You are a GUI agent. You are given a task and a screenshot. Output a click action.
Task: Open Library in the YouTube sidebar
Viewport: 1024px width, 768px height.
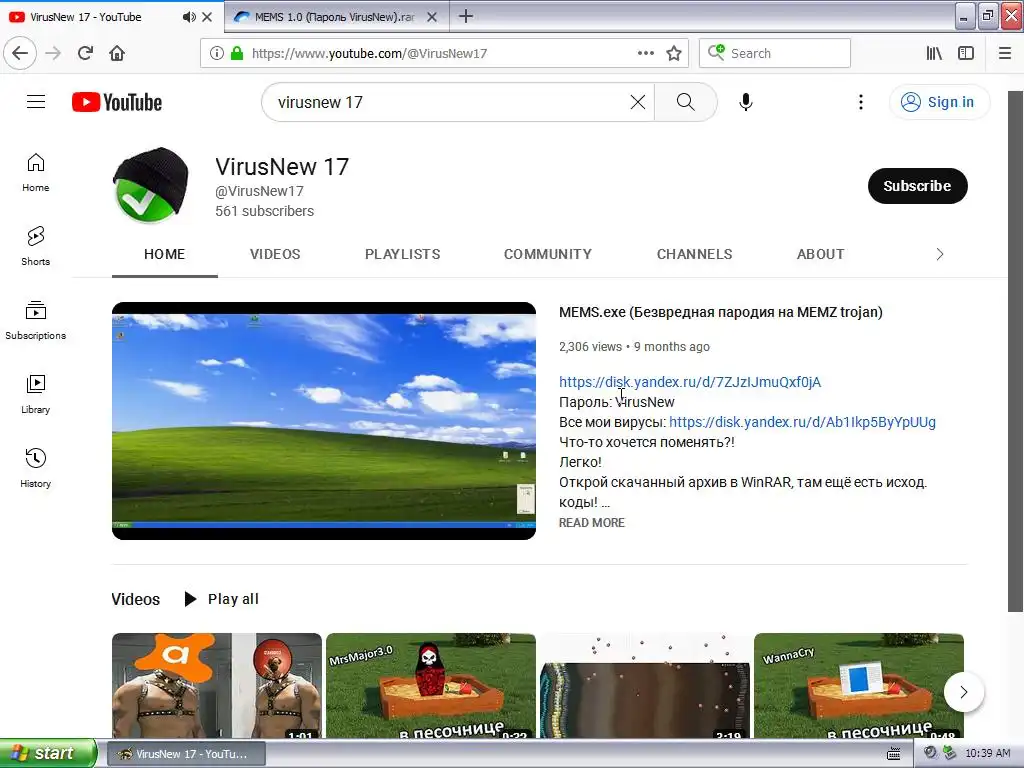pos(36,394)
